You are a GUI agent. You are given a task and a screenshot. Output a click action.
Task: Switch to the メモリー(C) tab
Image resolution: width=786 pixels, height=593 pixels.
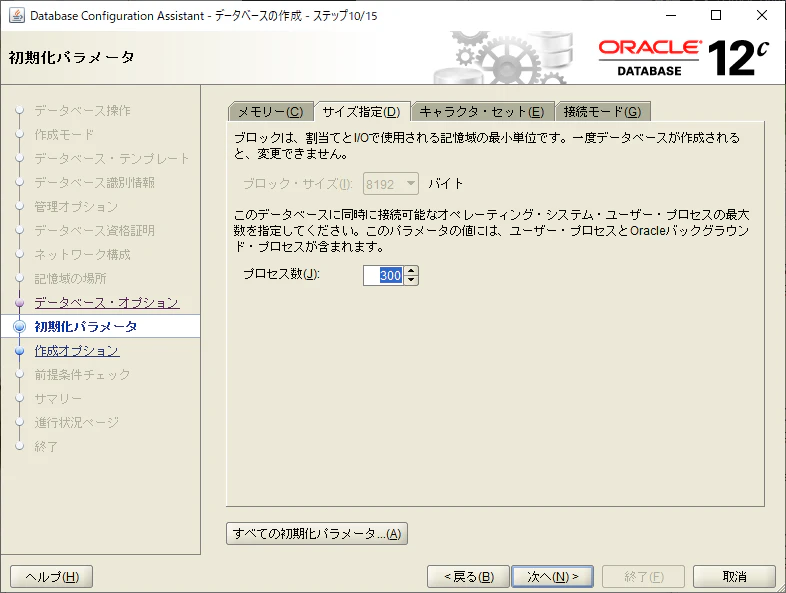coord(271,111)
